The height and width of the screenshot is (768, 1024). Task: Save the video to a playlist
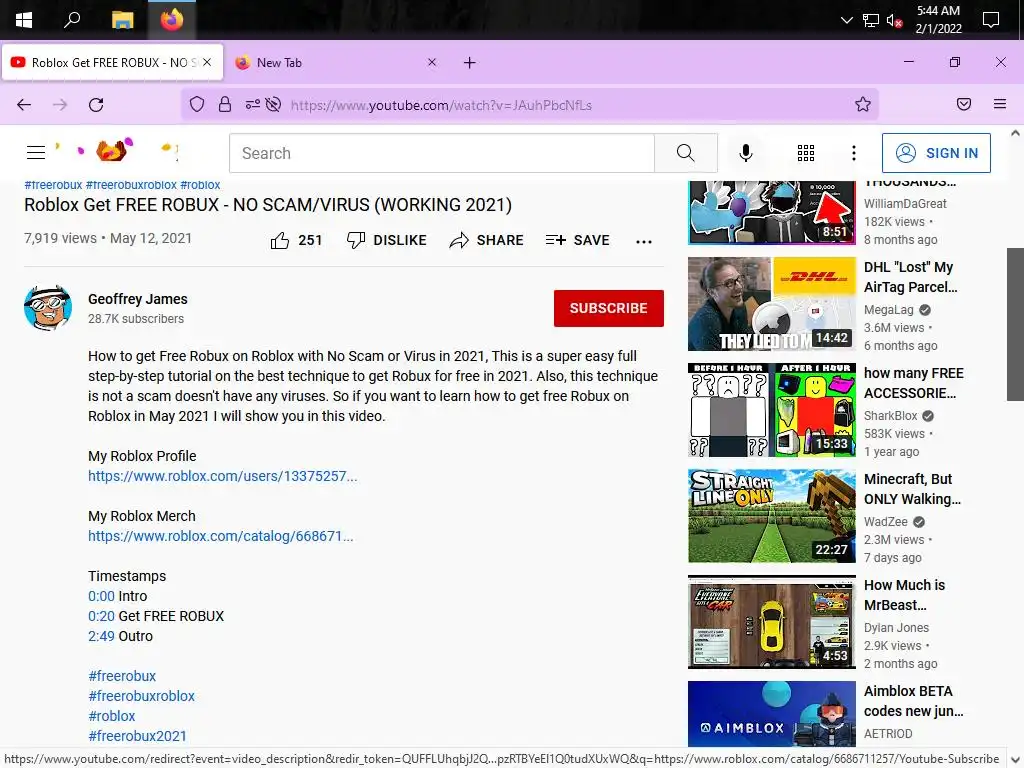577,240
